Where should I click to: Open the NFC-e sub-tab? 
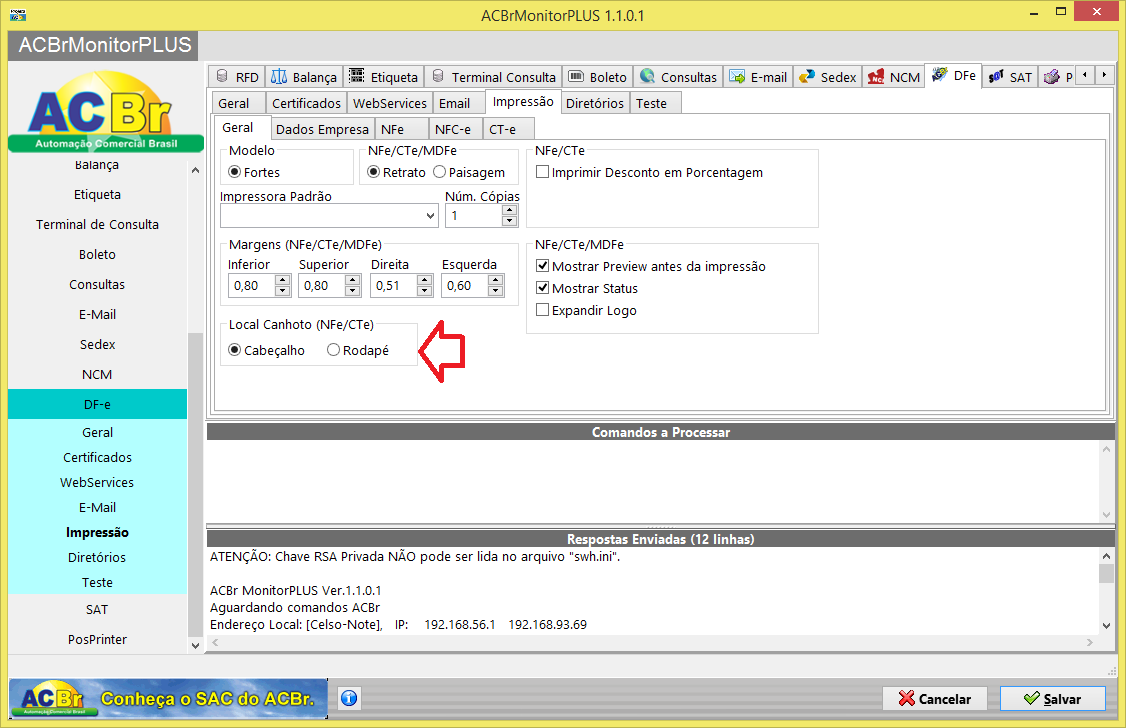pyautogui.click(x=453, y=129)
